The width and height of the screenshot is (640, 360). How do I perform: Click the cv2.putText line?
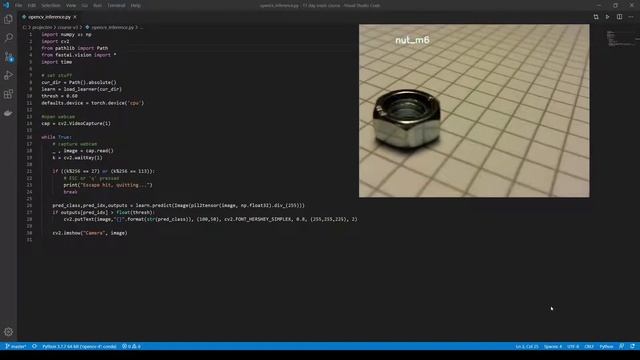tap(210, 219)
